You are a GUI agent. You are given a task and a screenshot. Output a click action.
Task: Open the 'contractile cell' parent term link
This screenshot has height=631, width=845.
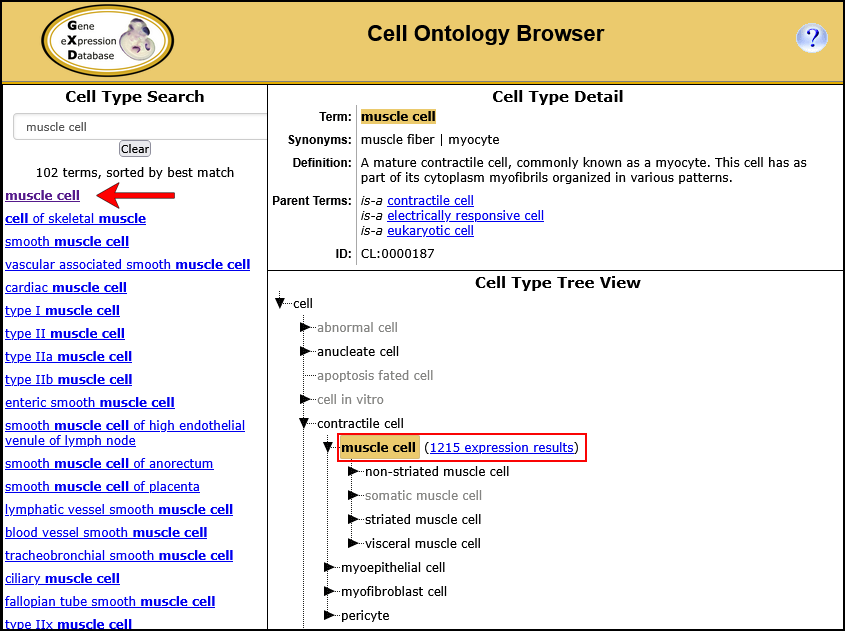click(430, 200)
